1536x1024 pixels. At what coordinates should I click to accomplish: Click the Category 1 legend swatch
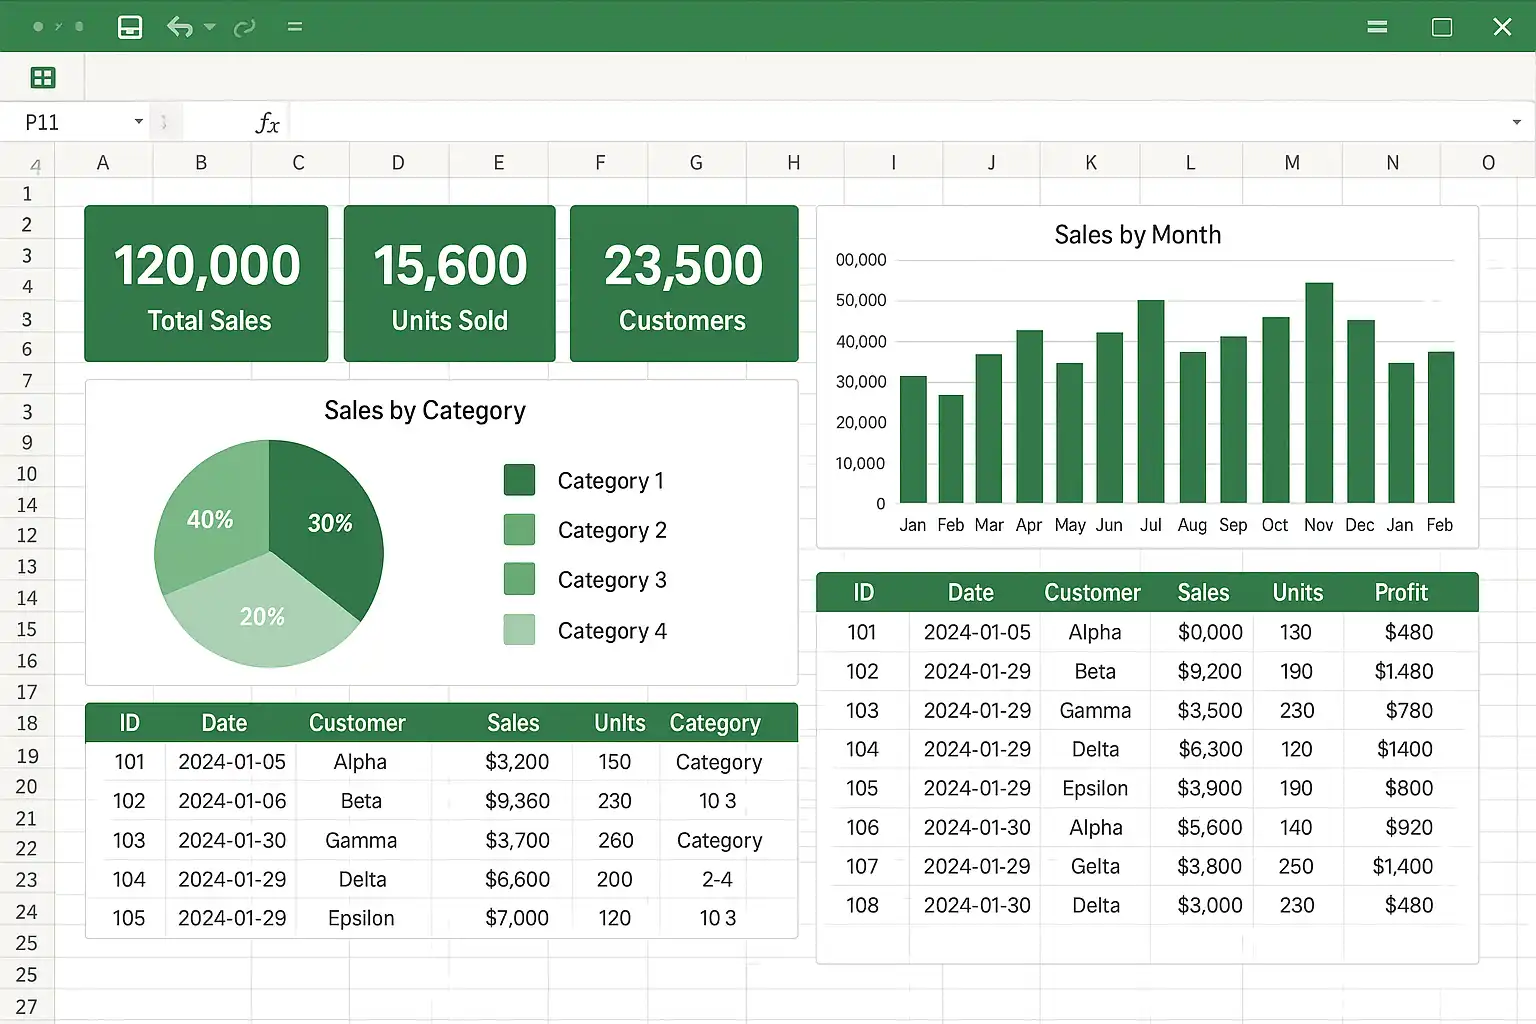point(519,480)
